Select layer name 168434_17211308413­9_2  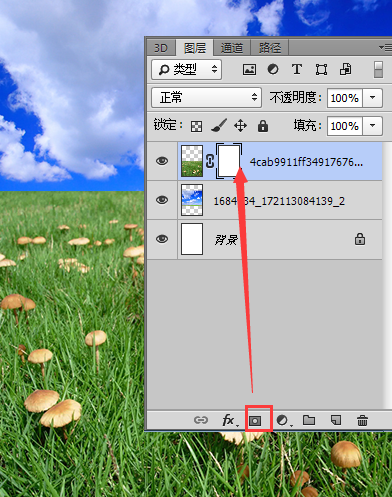point(279,201)
